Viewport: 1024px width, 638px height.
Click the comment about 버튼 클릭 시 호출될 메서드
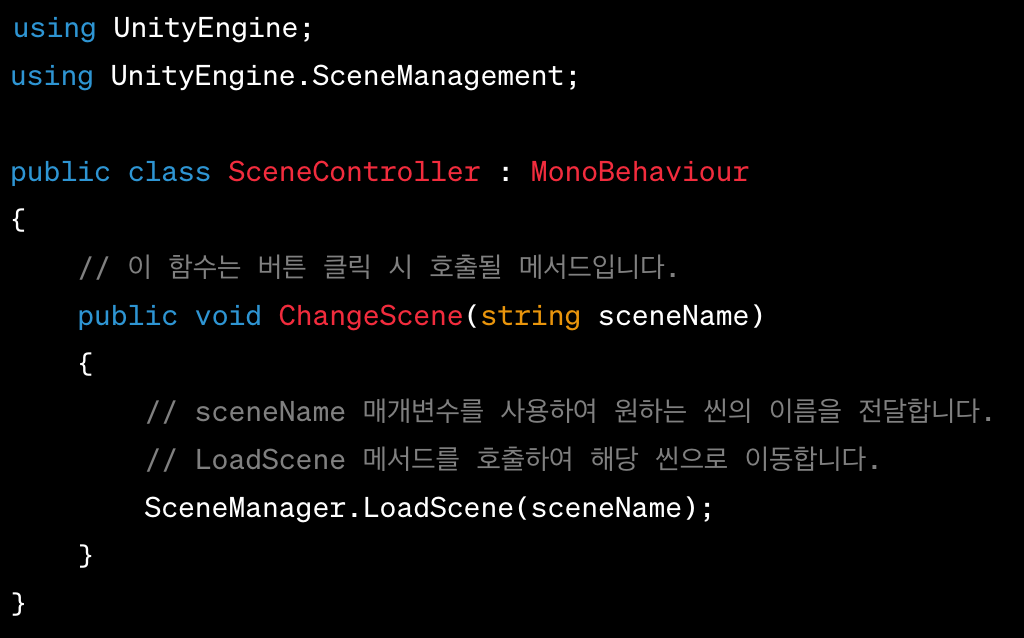pyautogui.click(x=378, y=267)
